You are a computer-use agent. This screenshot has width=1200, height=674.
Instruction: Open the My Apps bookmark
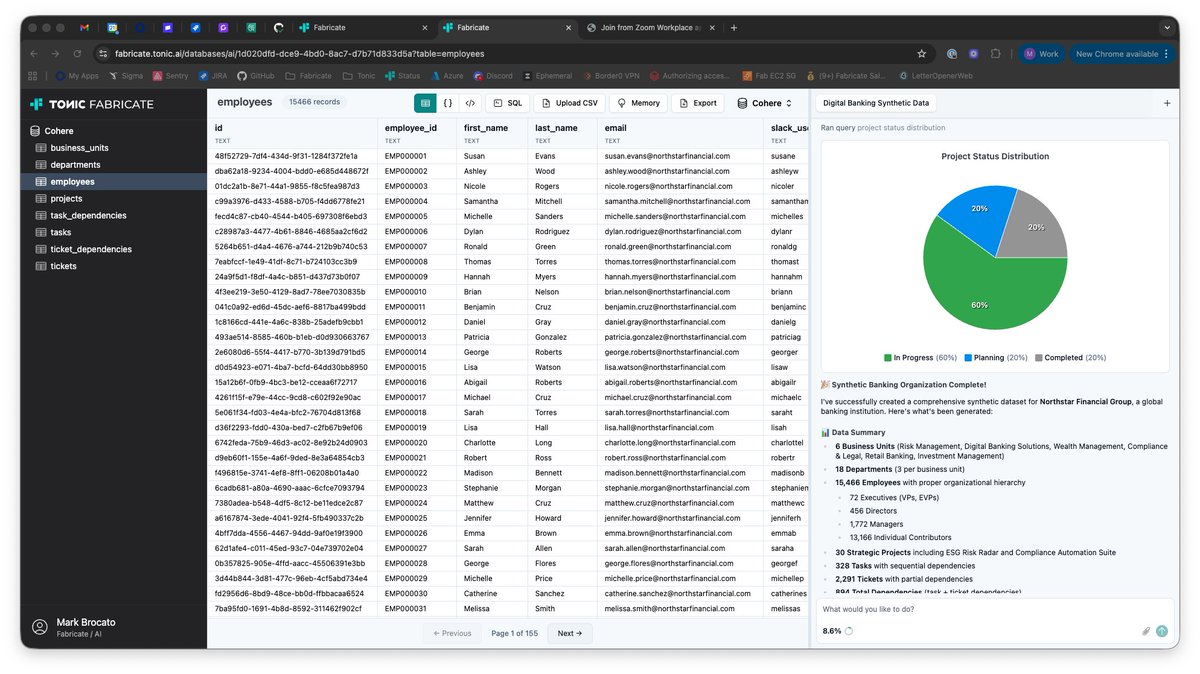[77, 76]
